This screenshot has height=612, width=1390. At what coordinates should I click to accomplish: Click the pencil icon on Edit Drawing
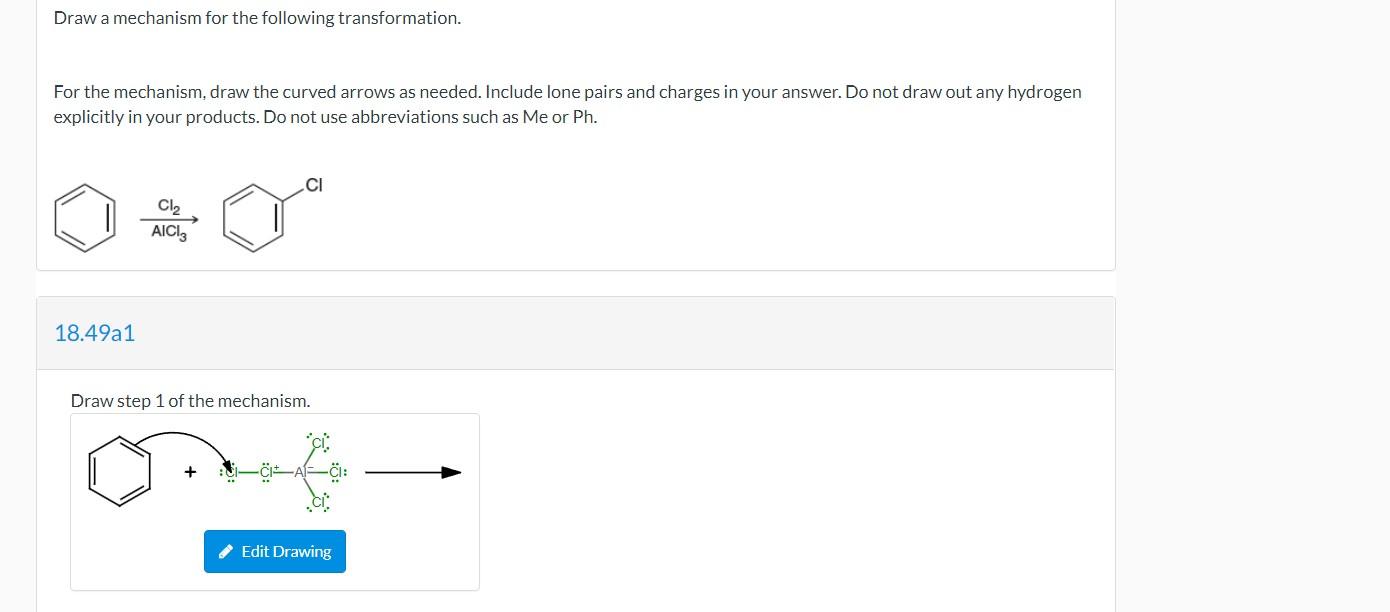click(225, 551)
